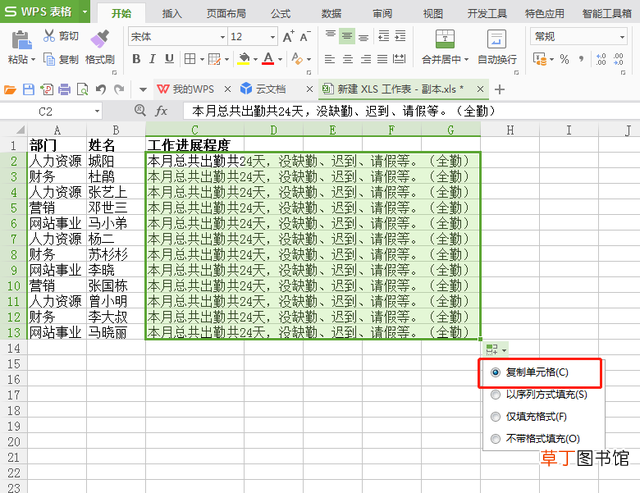Click the fx insert function icon
This screenshot has height=493, width=640.
[x=161, y=111]
